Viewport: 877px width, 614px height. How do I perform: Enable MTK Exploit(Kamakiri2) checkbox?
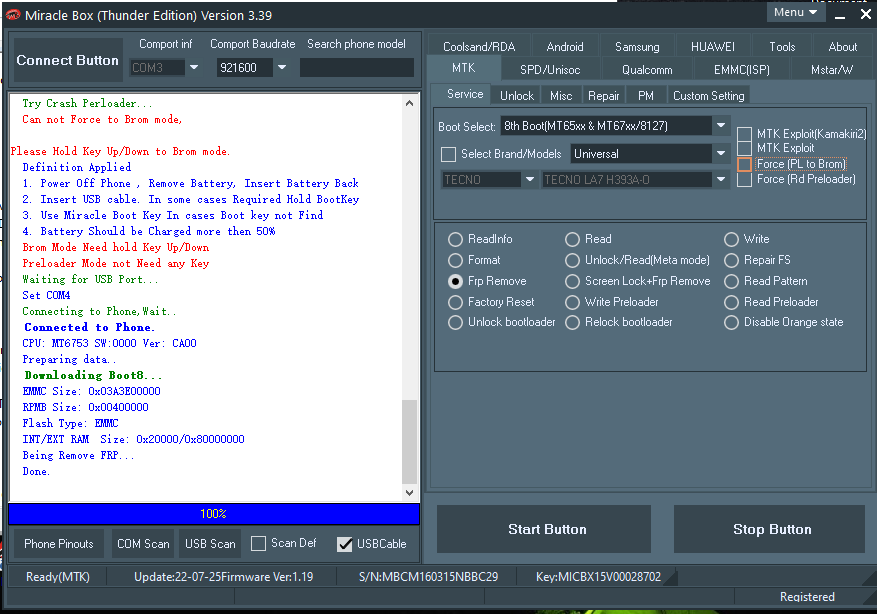[x=744, y=134]
